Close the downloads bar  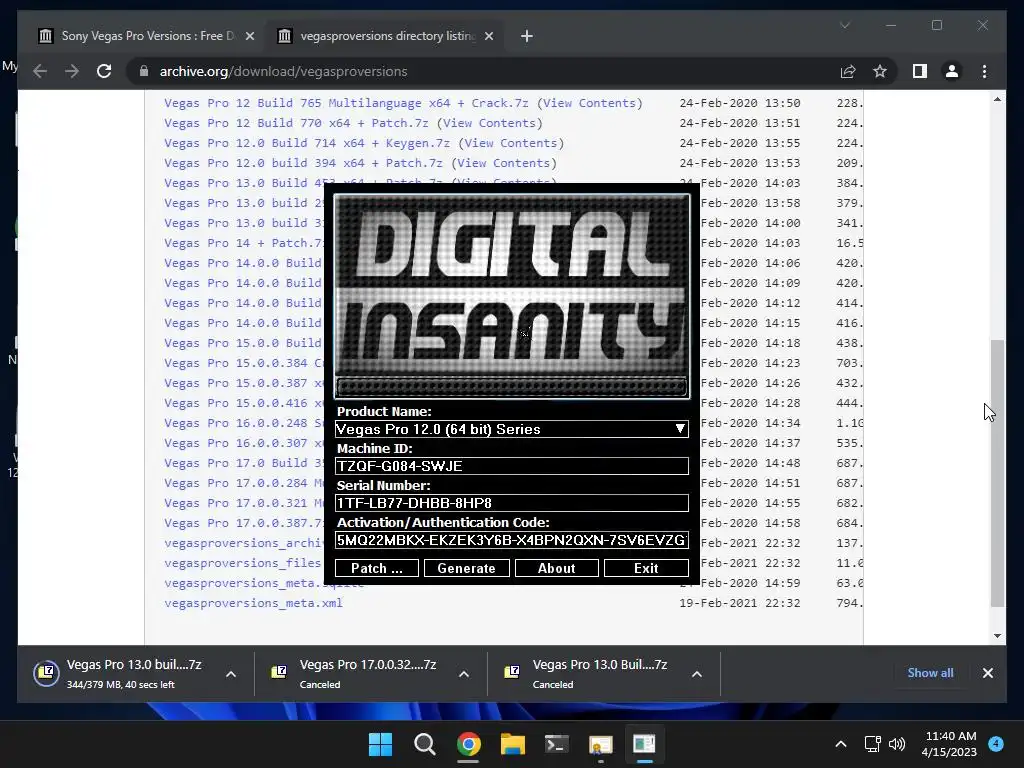tap(987, 673)
